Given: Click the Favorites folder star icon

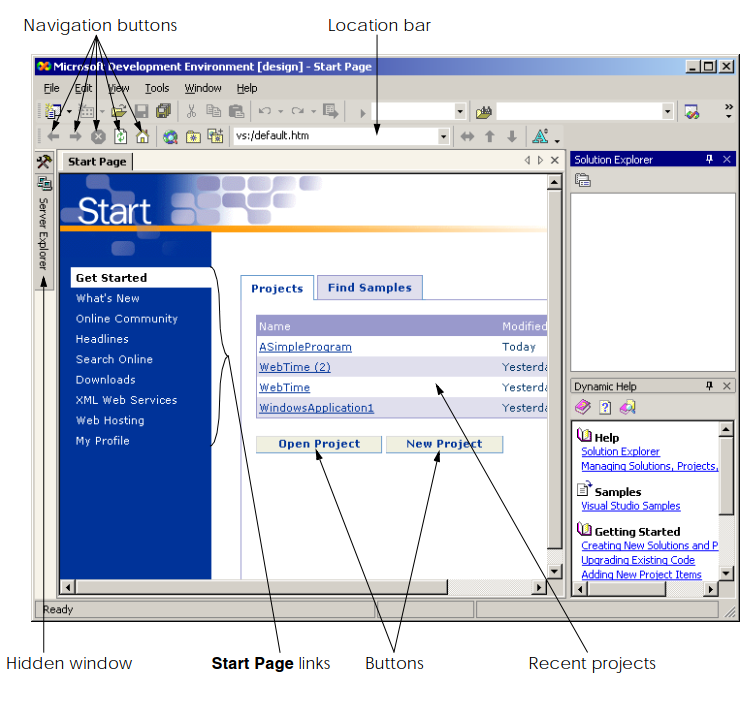Looking at the screenshot, I should point(193,137).
